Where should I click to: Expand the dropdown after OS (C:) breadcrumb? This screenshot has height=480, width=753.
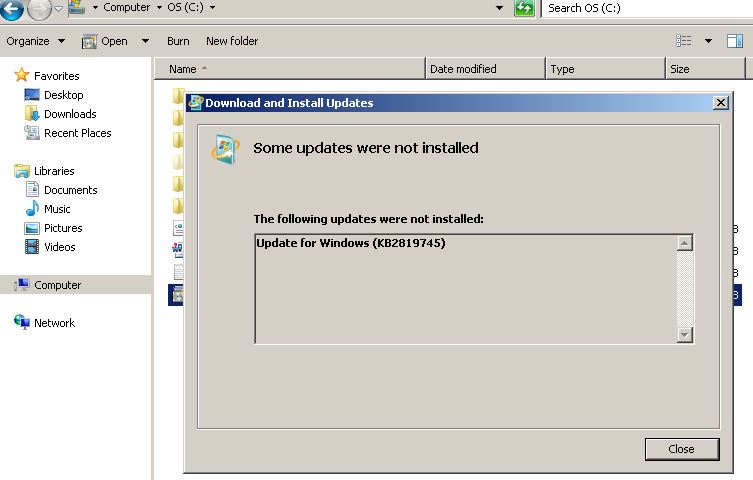click(212, 8)
